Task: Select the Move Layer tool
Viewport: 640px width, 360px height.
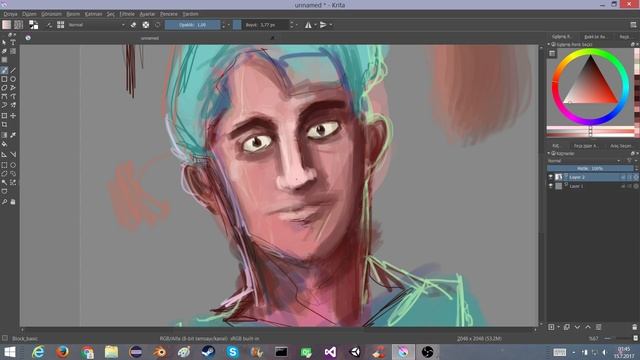Action: coord(13,116)
